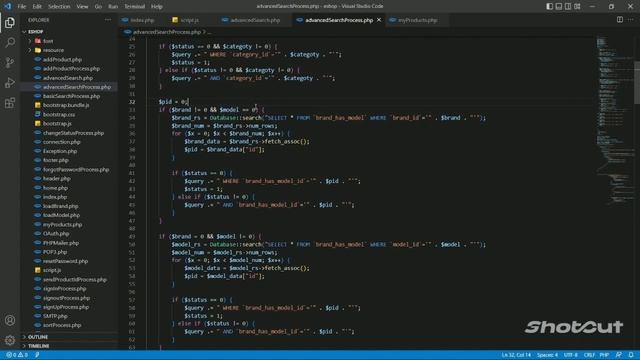Open the Terminal menu
The height and width of the screenshot is (360, 640).
[x=135, y=7]
